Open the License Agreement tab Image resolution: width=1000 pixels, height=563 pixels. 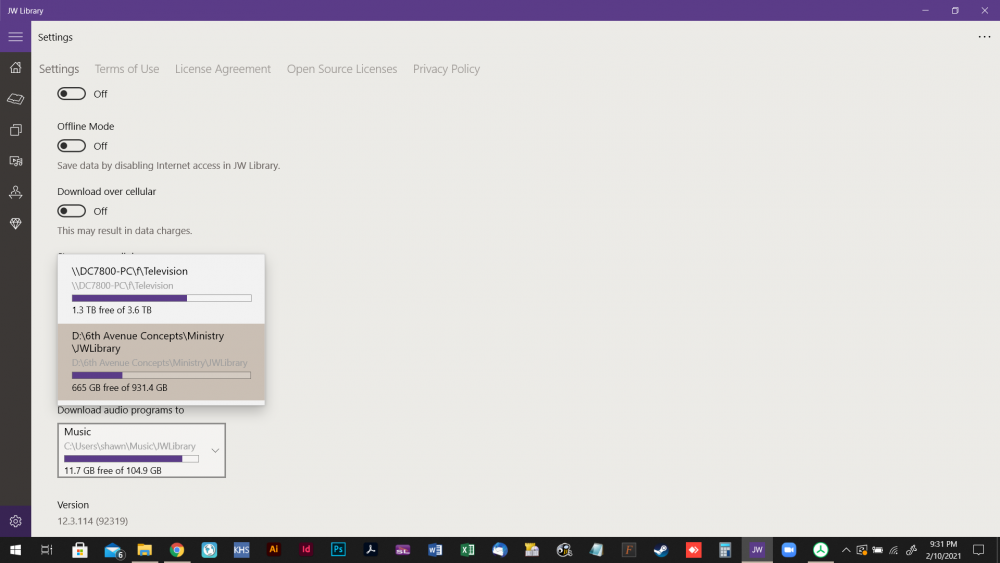pos(223,69)
